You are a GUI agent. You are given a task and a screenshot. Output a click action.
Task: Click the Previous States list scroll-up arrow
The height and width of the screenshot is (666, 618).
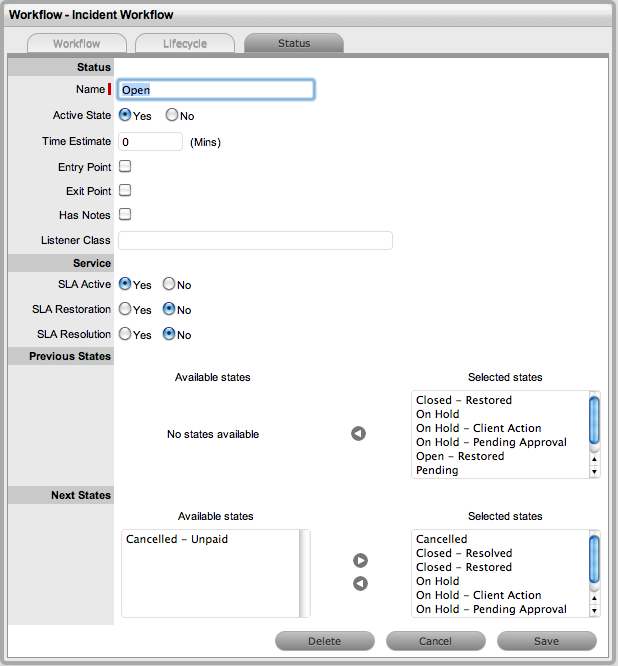coord(594,459)
